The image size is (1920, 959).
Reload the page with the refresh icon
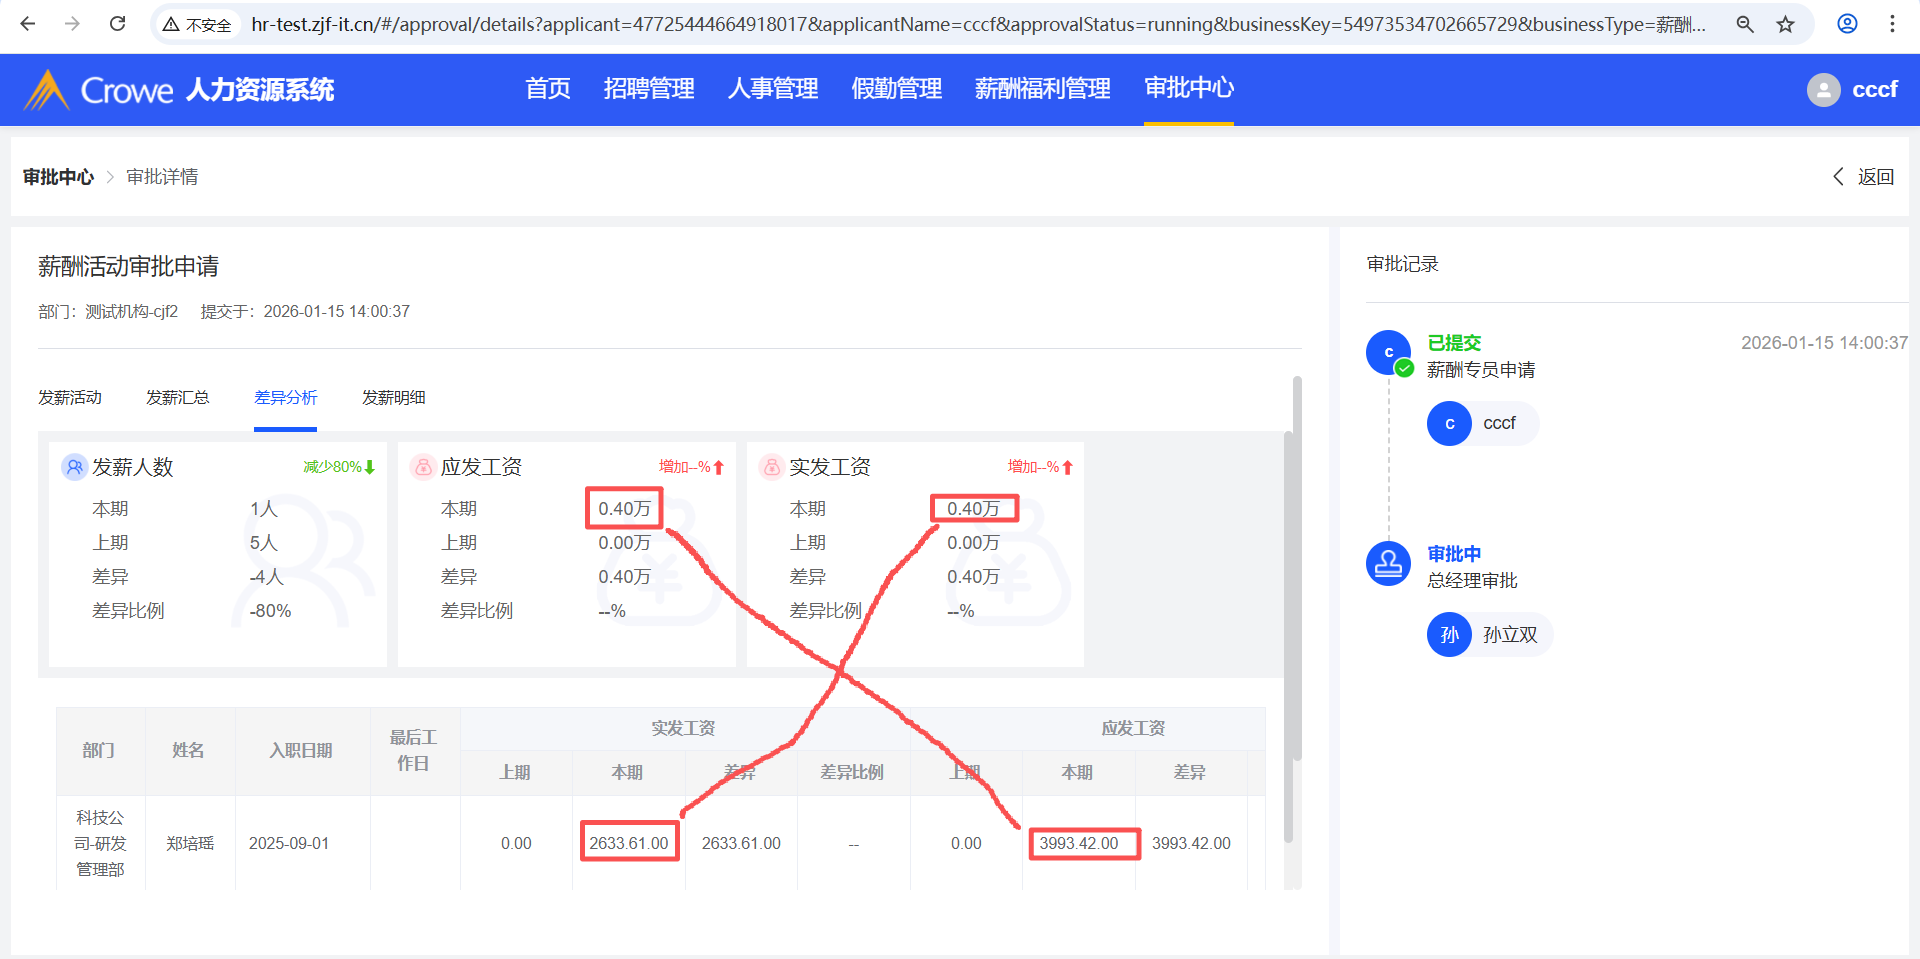tap(117, 24)
